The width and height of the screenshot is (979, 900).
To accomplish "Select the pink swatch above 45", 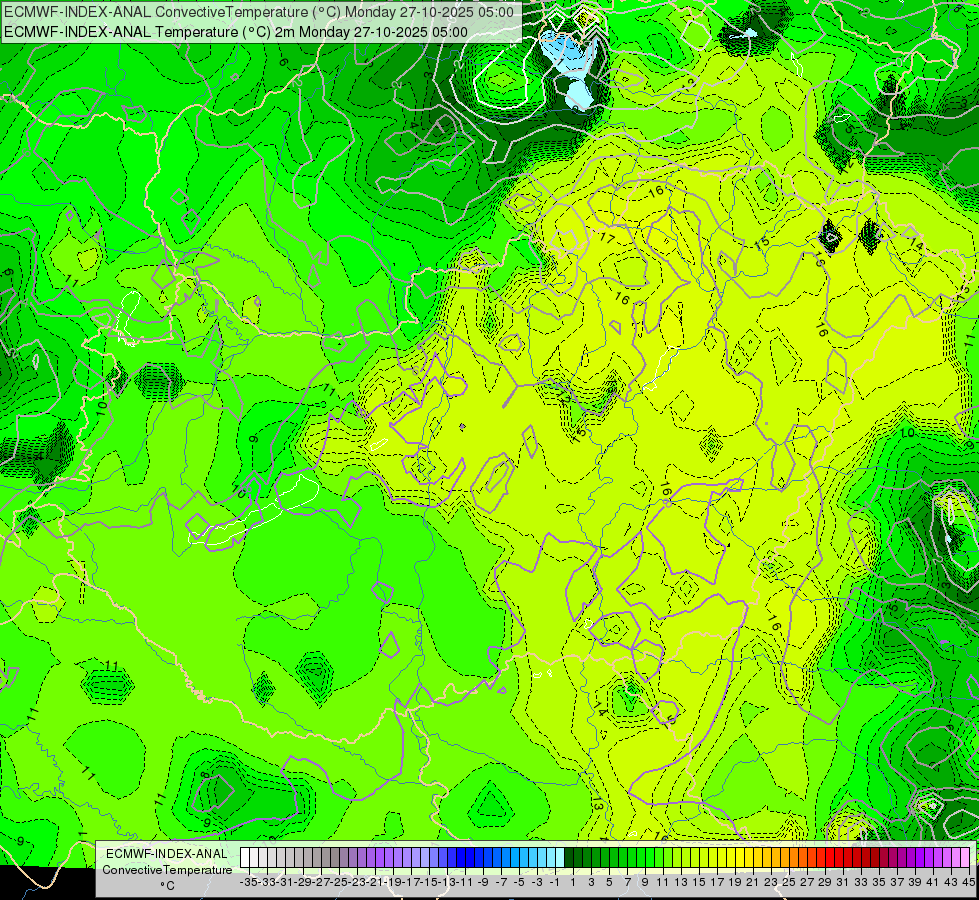I will point(965,857).
